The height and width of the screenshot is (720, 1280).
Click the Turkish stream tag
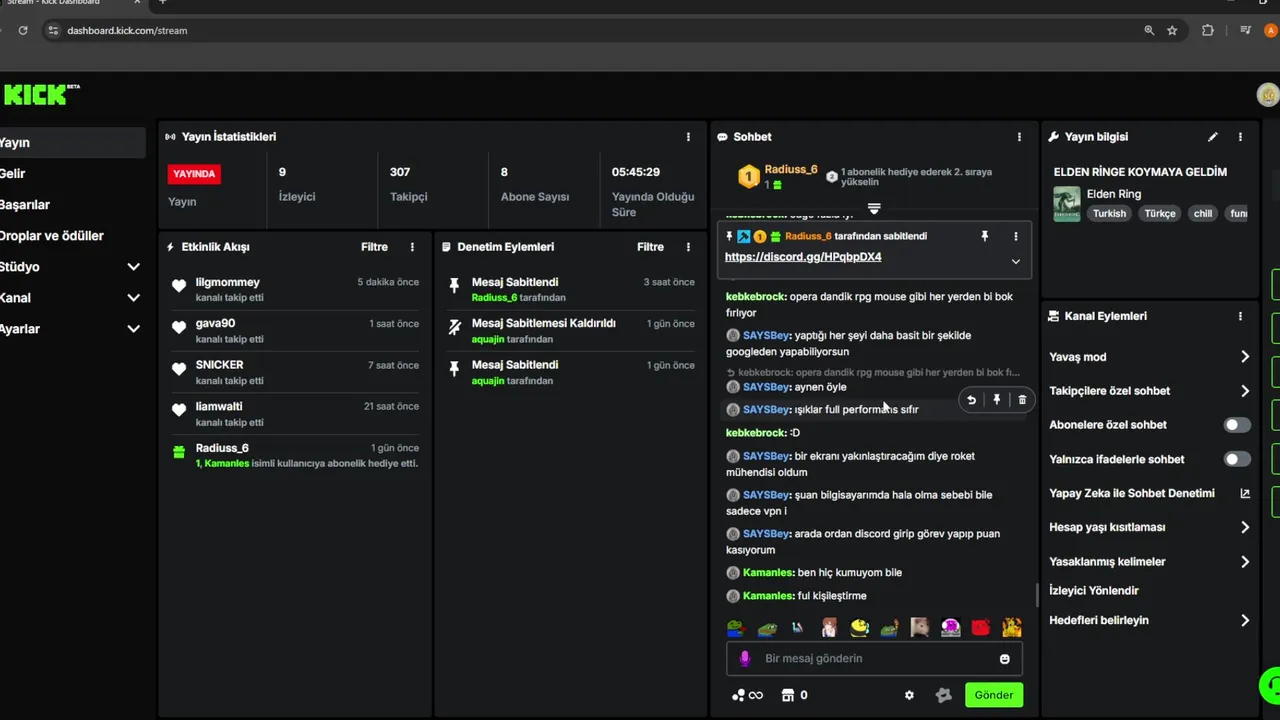[x=1109, y=213]
